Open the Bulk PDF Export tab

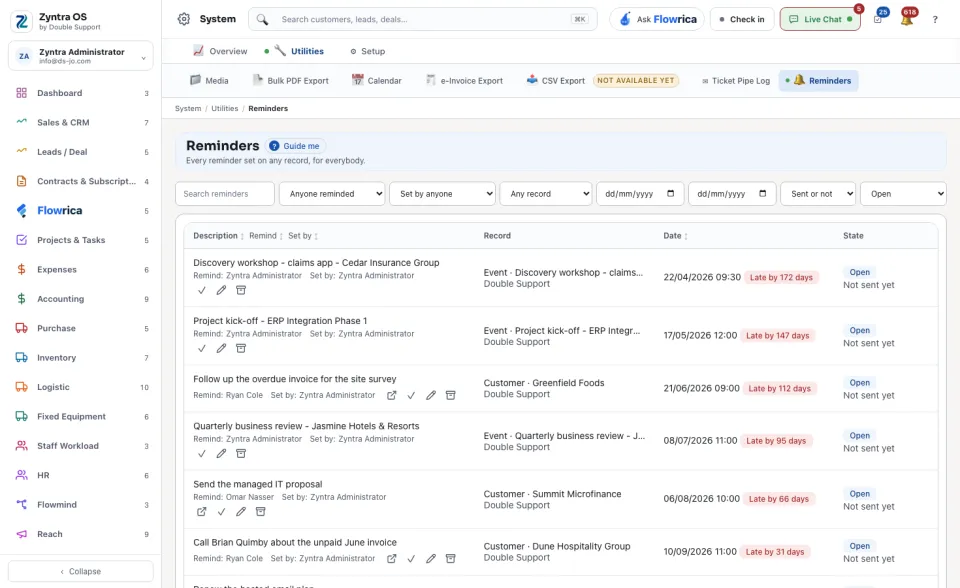point(290,81)
